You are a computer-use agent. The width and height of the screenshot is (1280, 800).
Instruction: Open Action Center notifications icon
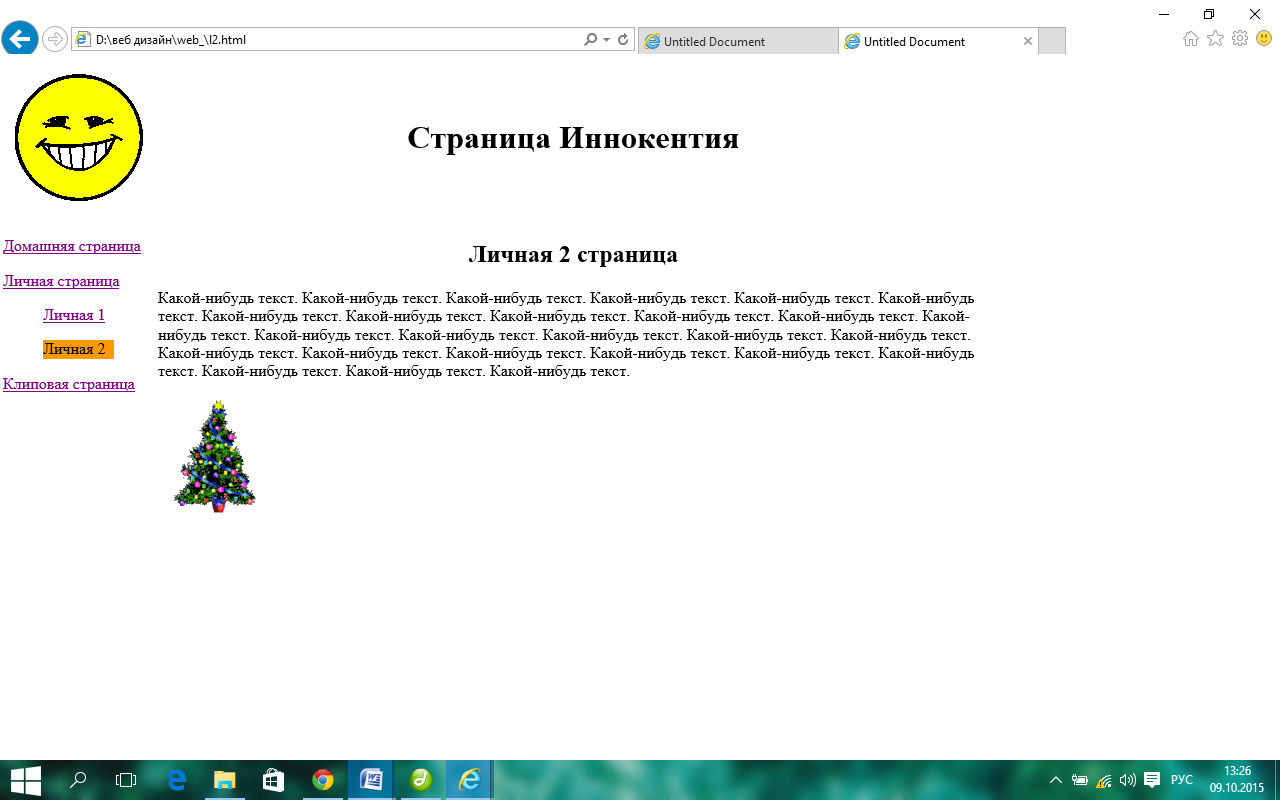coord(1152,780)
